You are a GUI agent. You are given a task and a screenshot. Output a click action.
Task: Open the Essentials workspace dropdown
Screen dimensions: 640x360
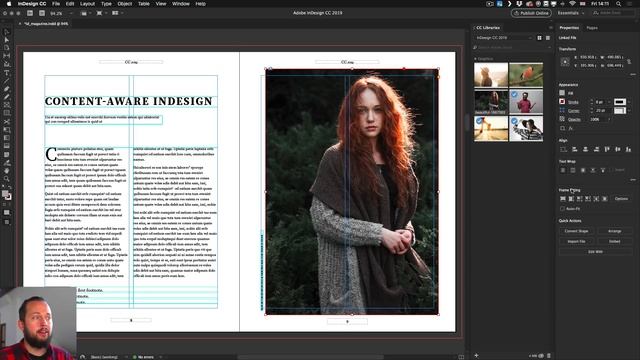pos(571,13)
